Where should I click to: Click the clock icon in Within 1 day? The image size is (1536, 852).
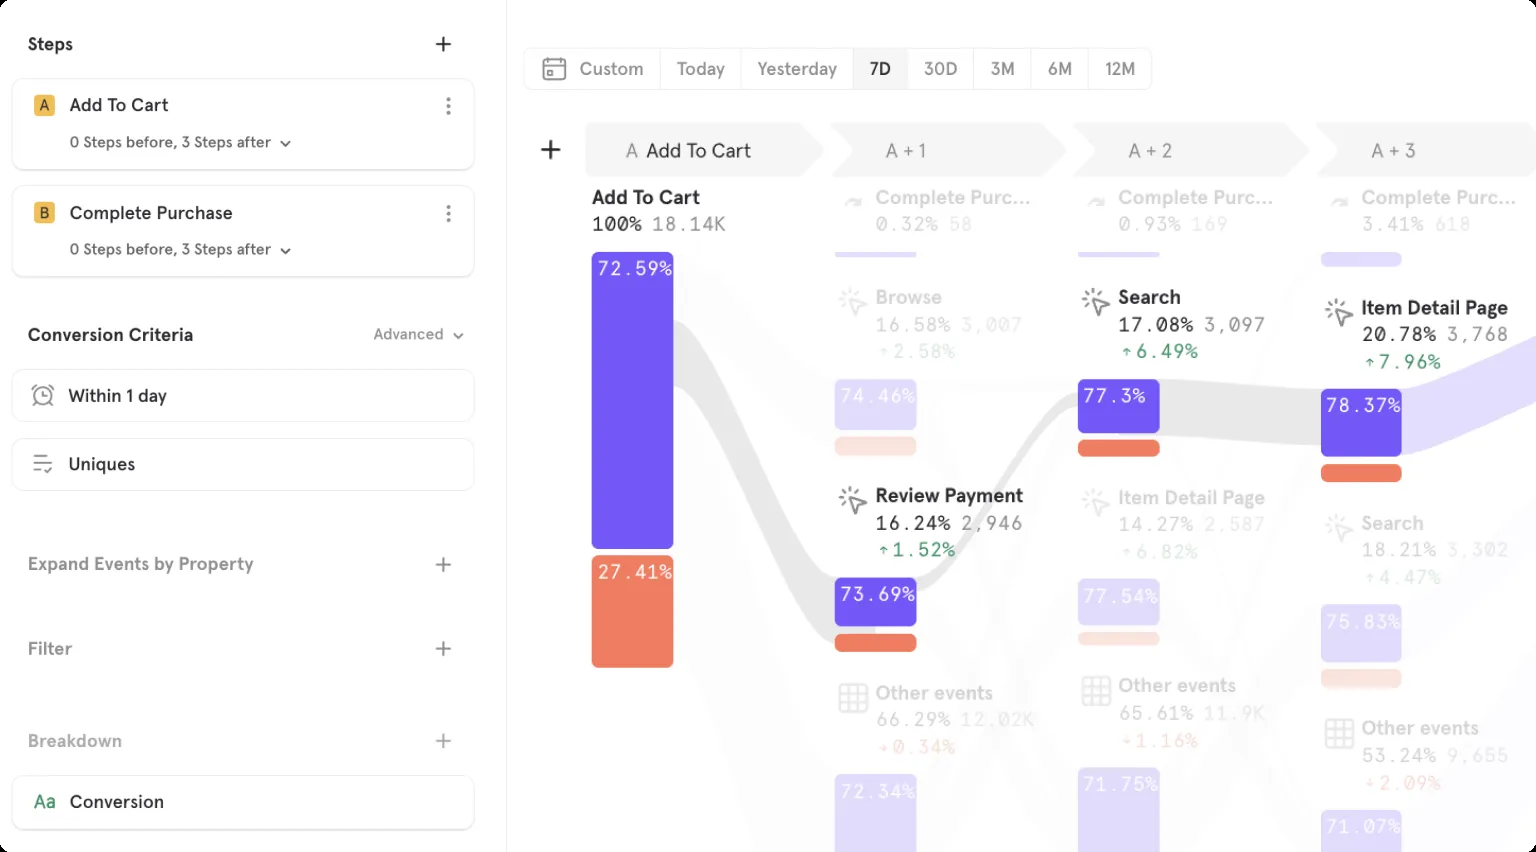(x=42, y=396)
